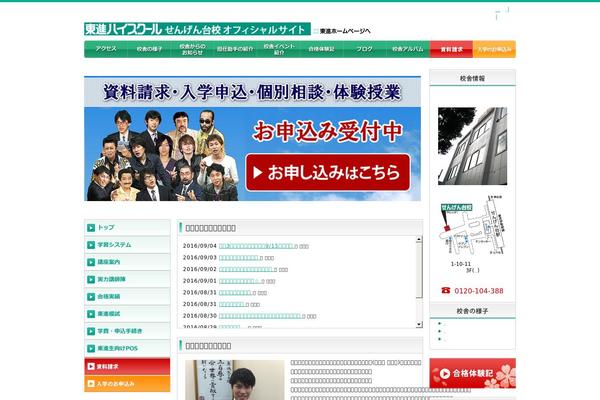The height and width of the screenshot is (400, 600).
Task: Click the 校舎の様子 panel header on the right
Action: click(x=472, y=311)
